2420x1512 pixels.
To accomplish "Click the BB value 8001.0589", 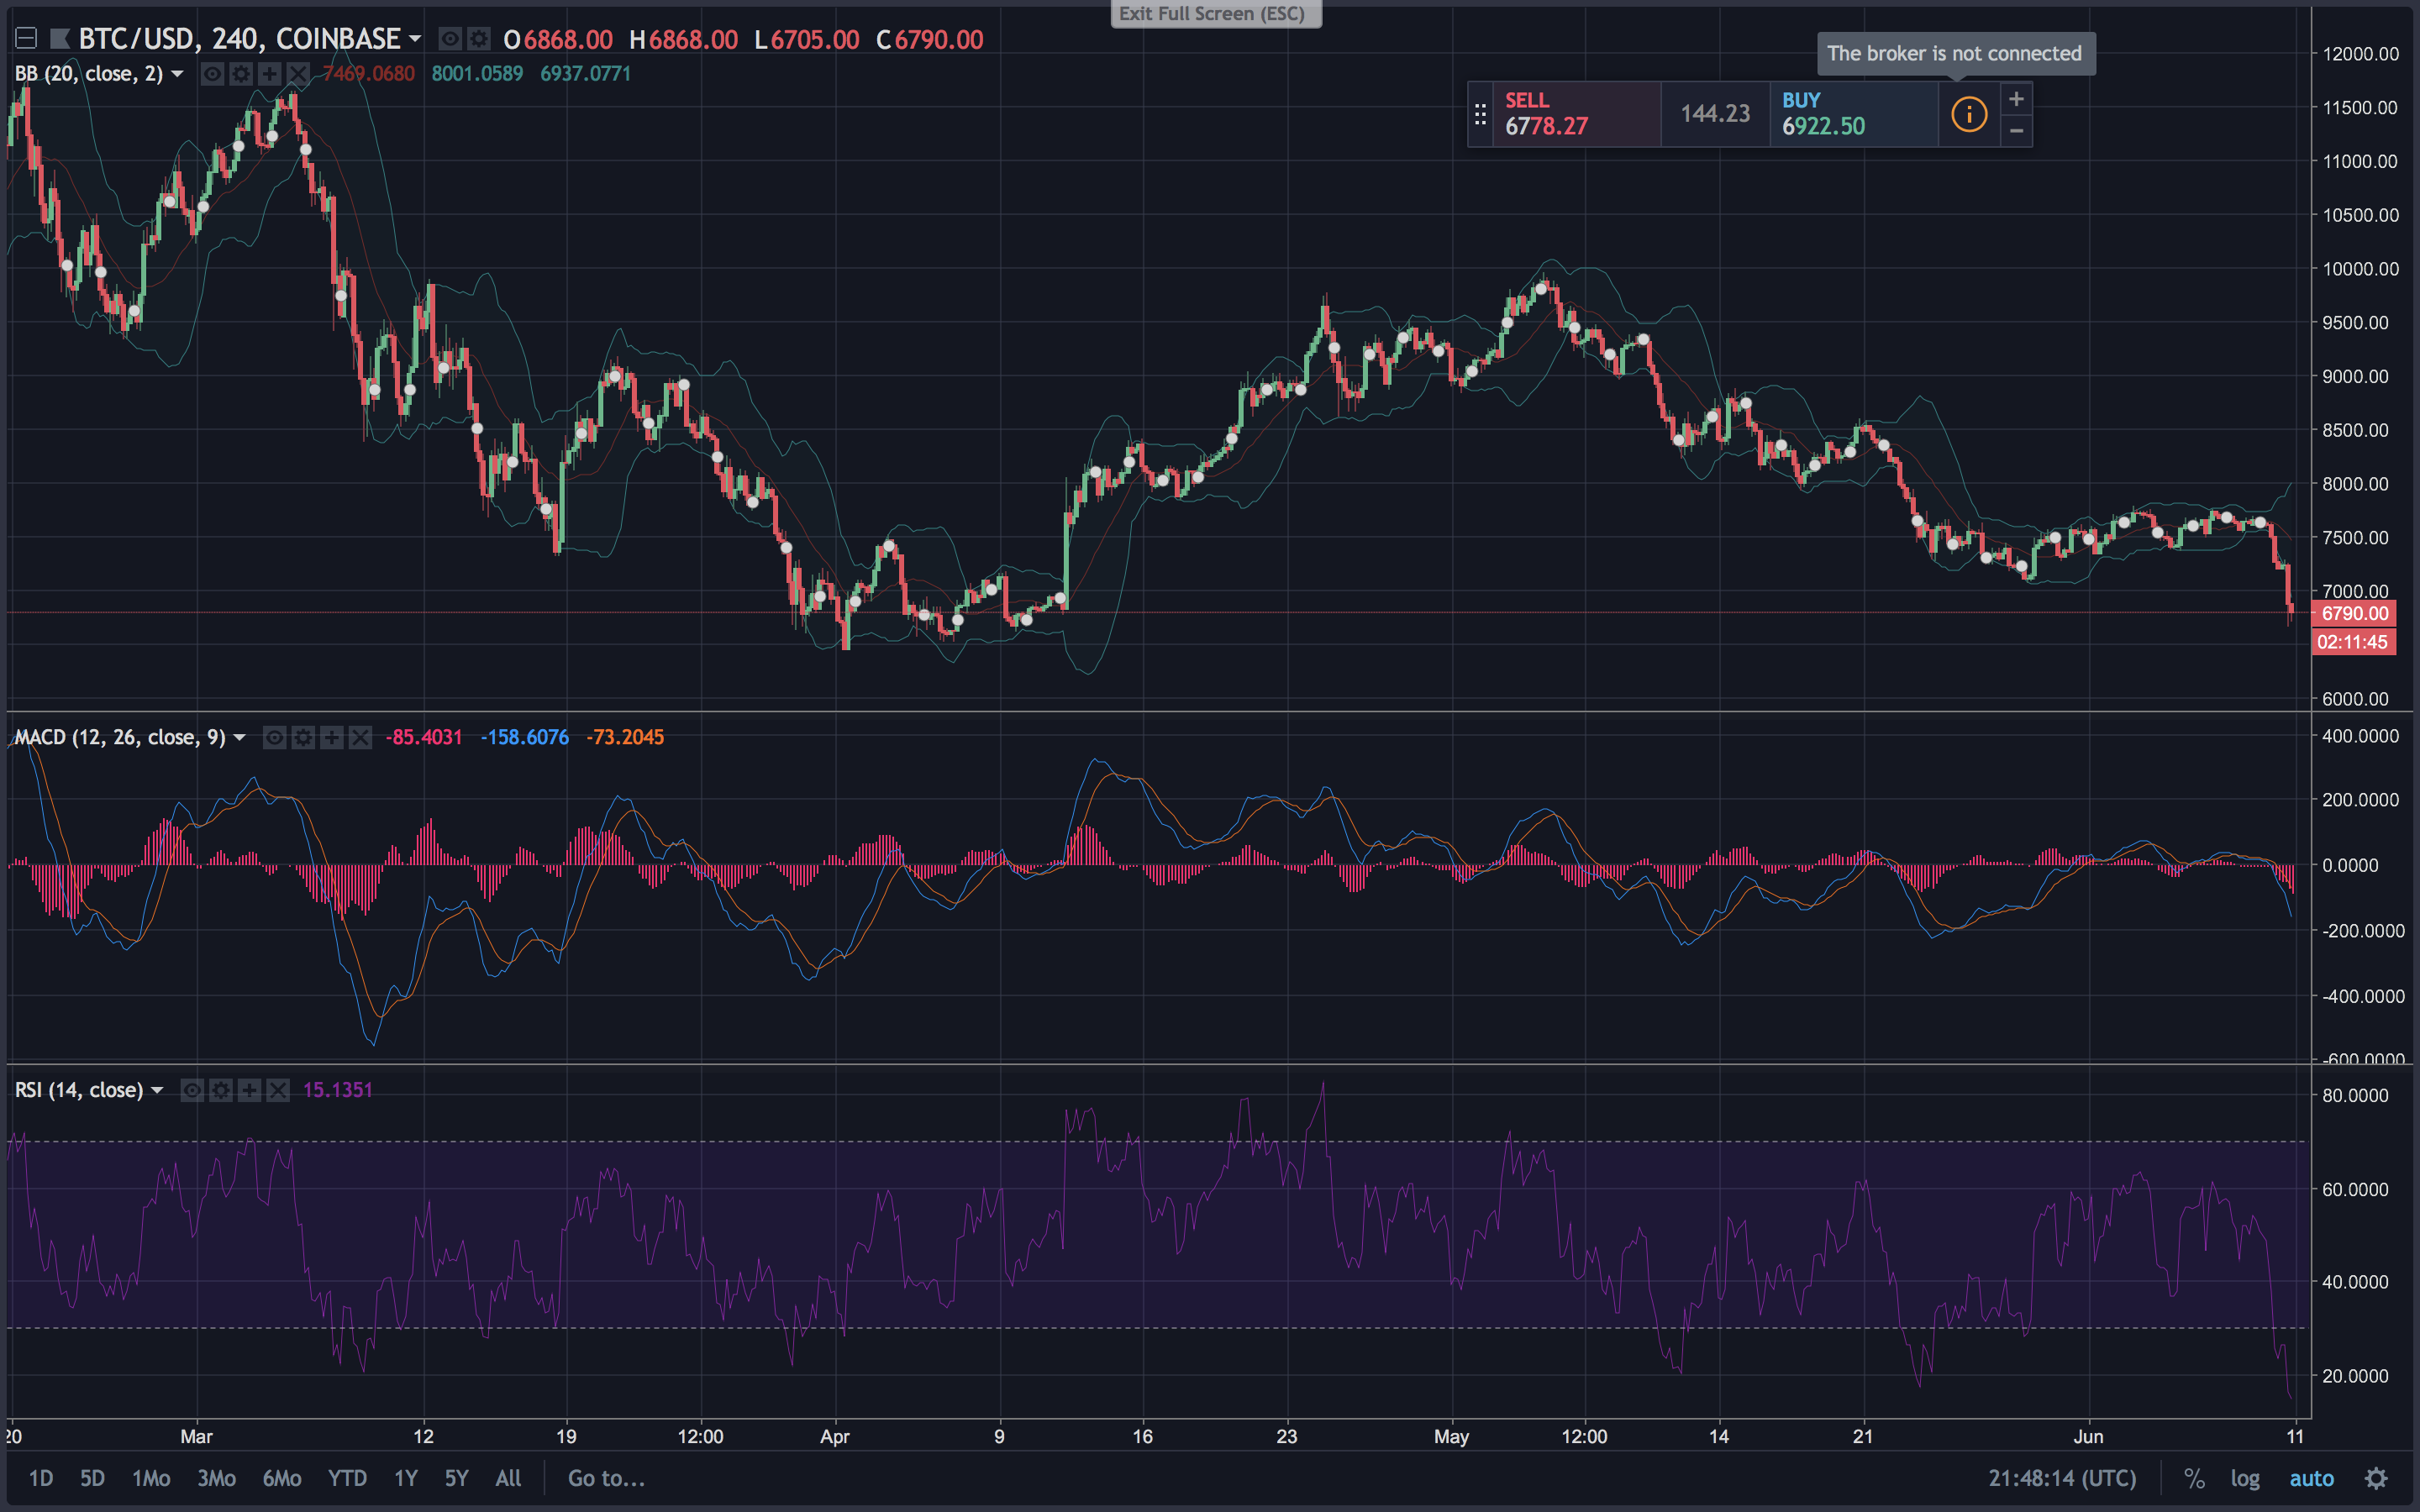I will tap(477, 73).
